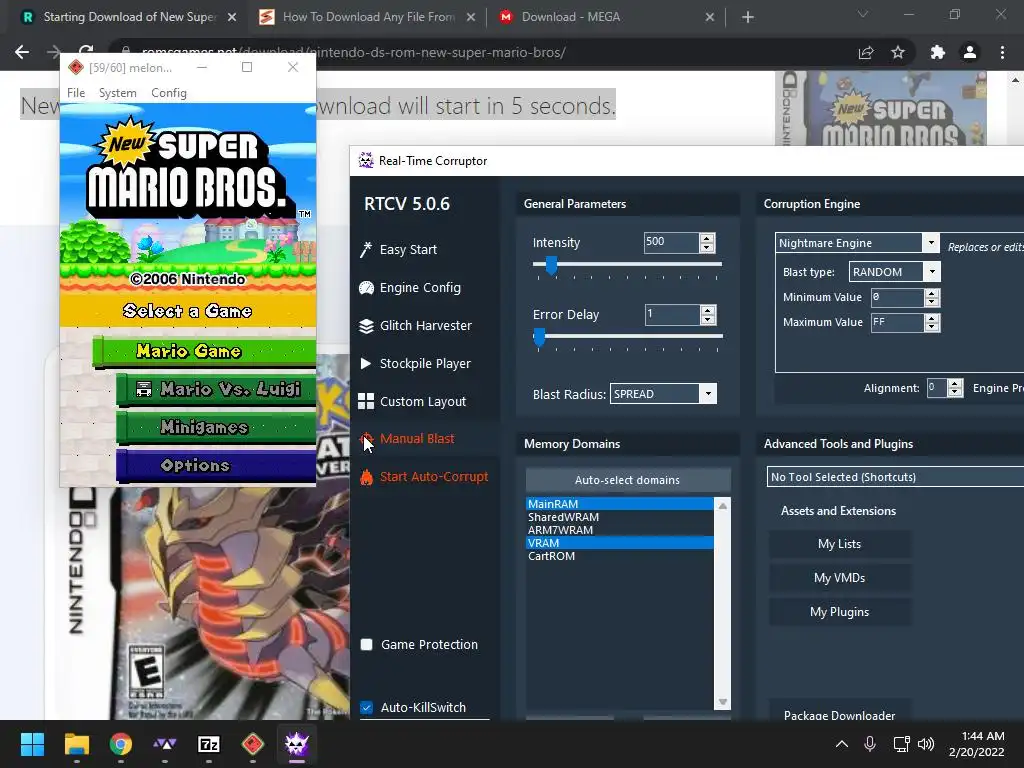Open File Explorer from taskbar

pos(76,744)
